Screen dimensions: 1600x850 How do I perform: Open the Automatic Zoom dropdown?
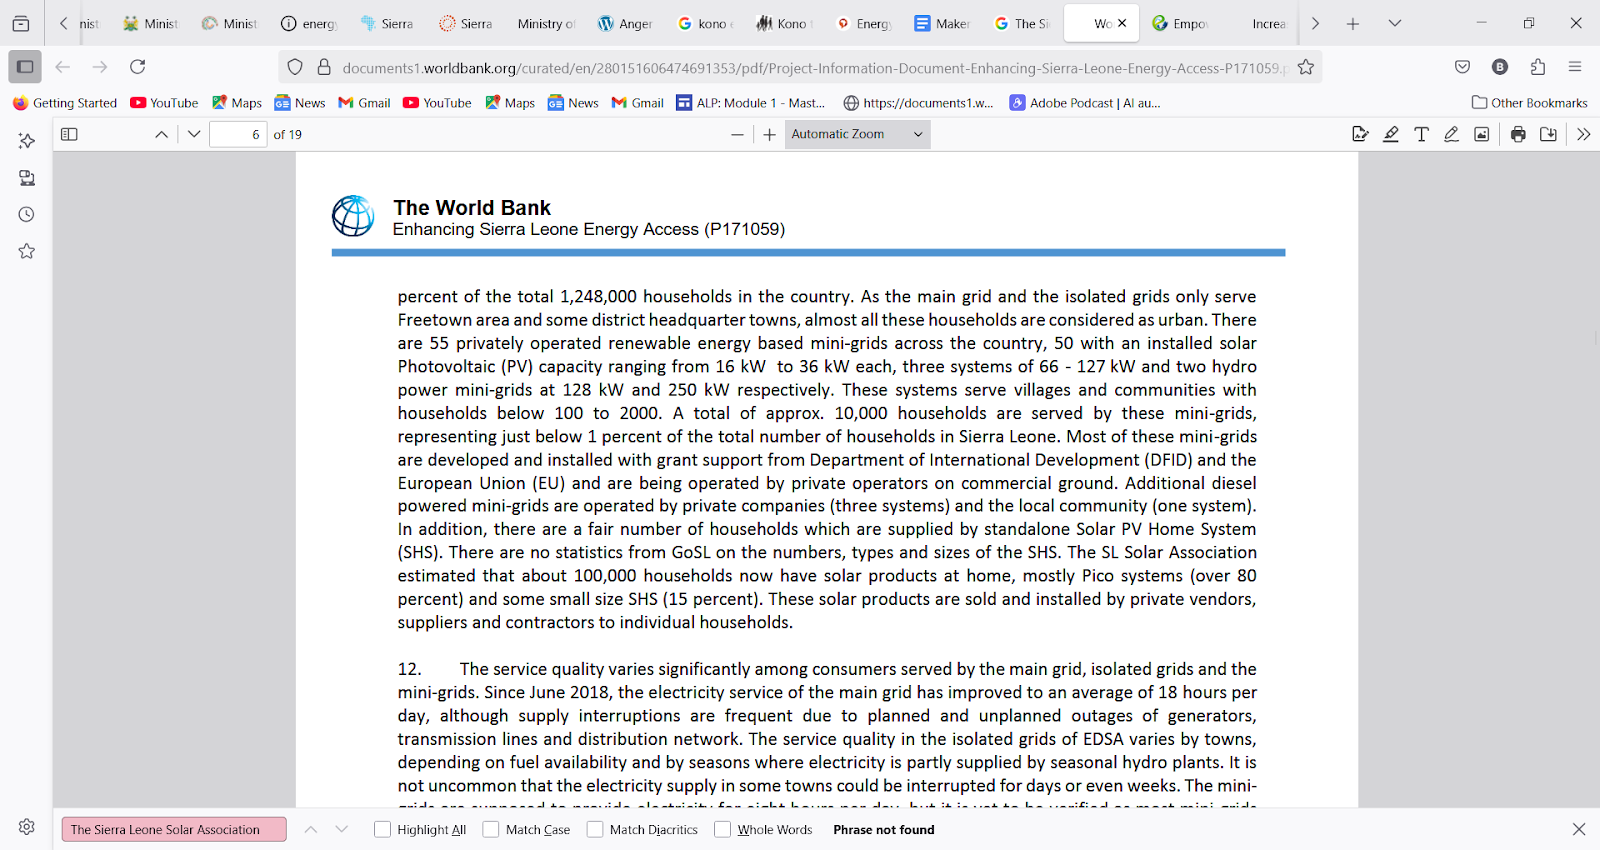point(857,134)
